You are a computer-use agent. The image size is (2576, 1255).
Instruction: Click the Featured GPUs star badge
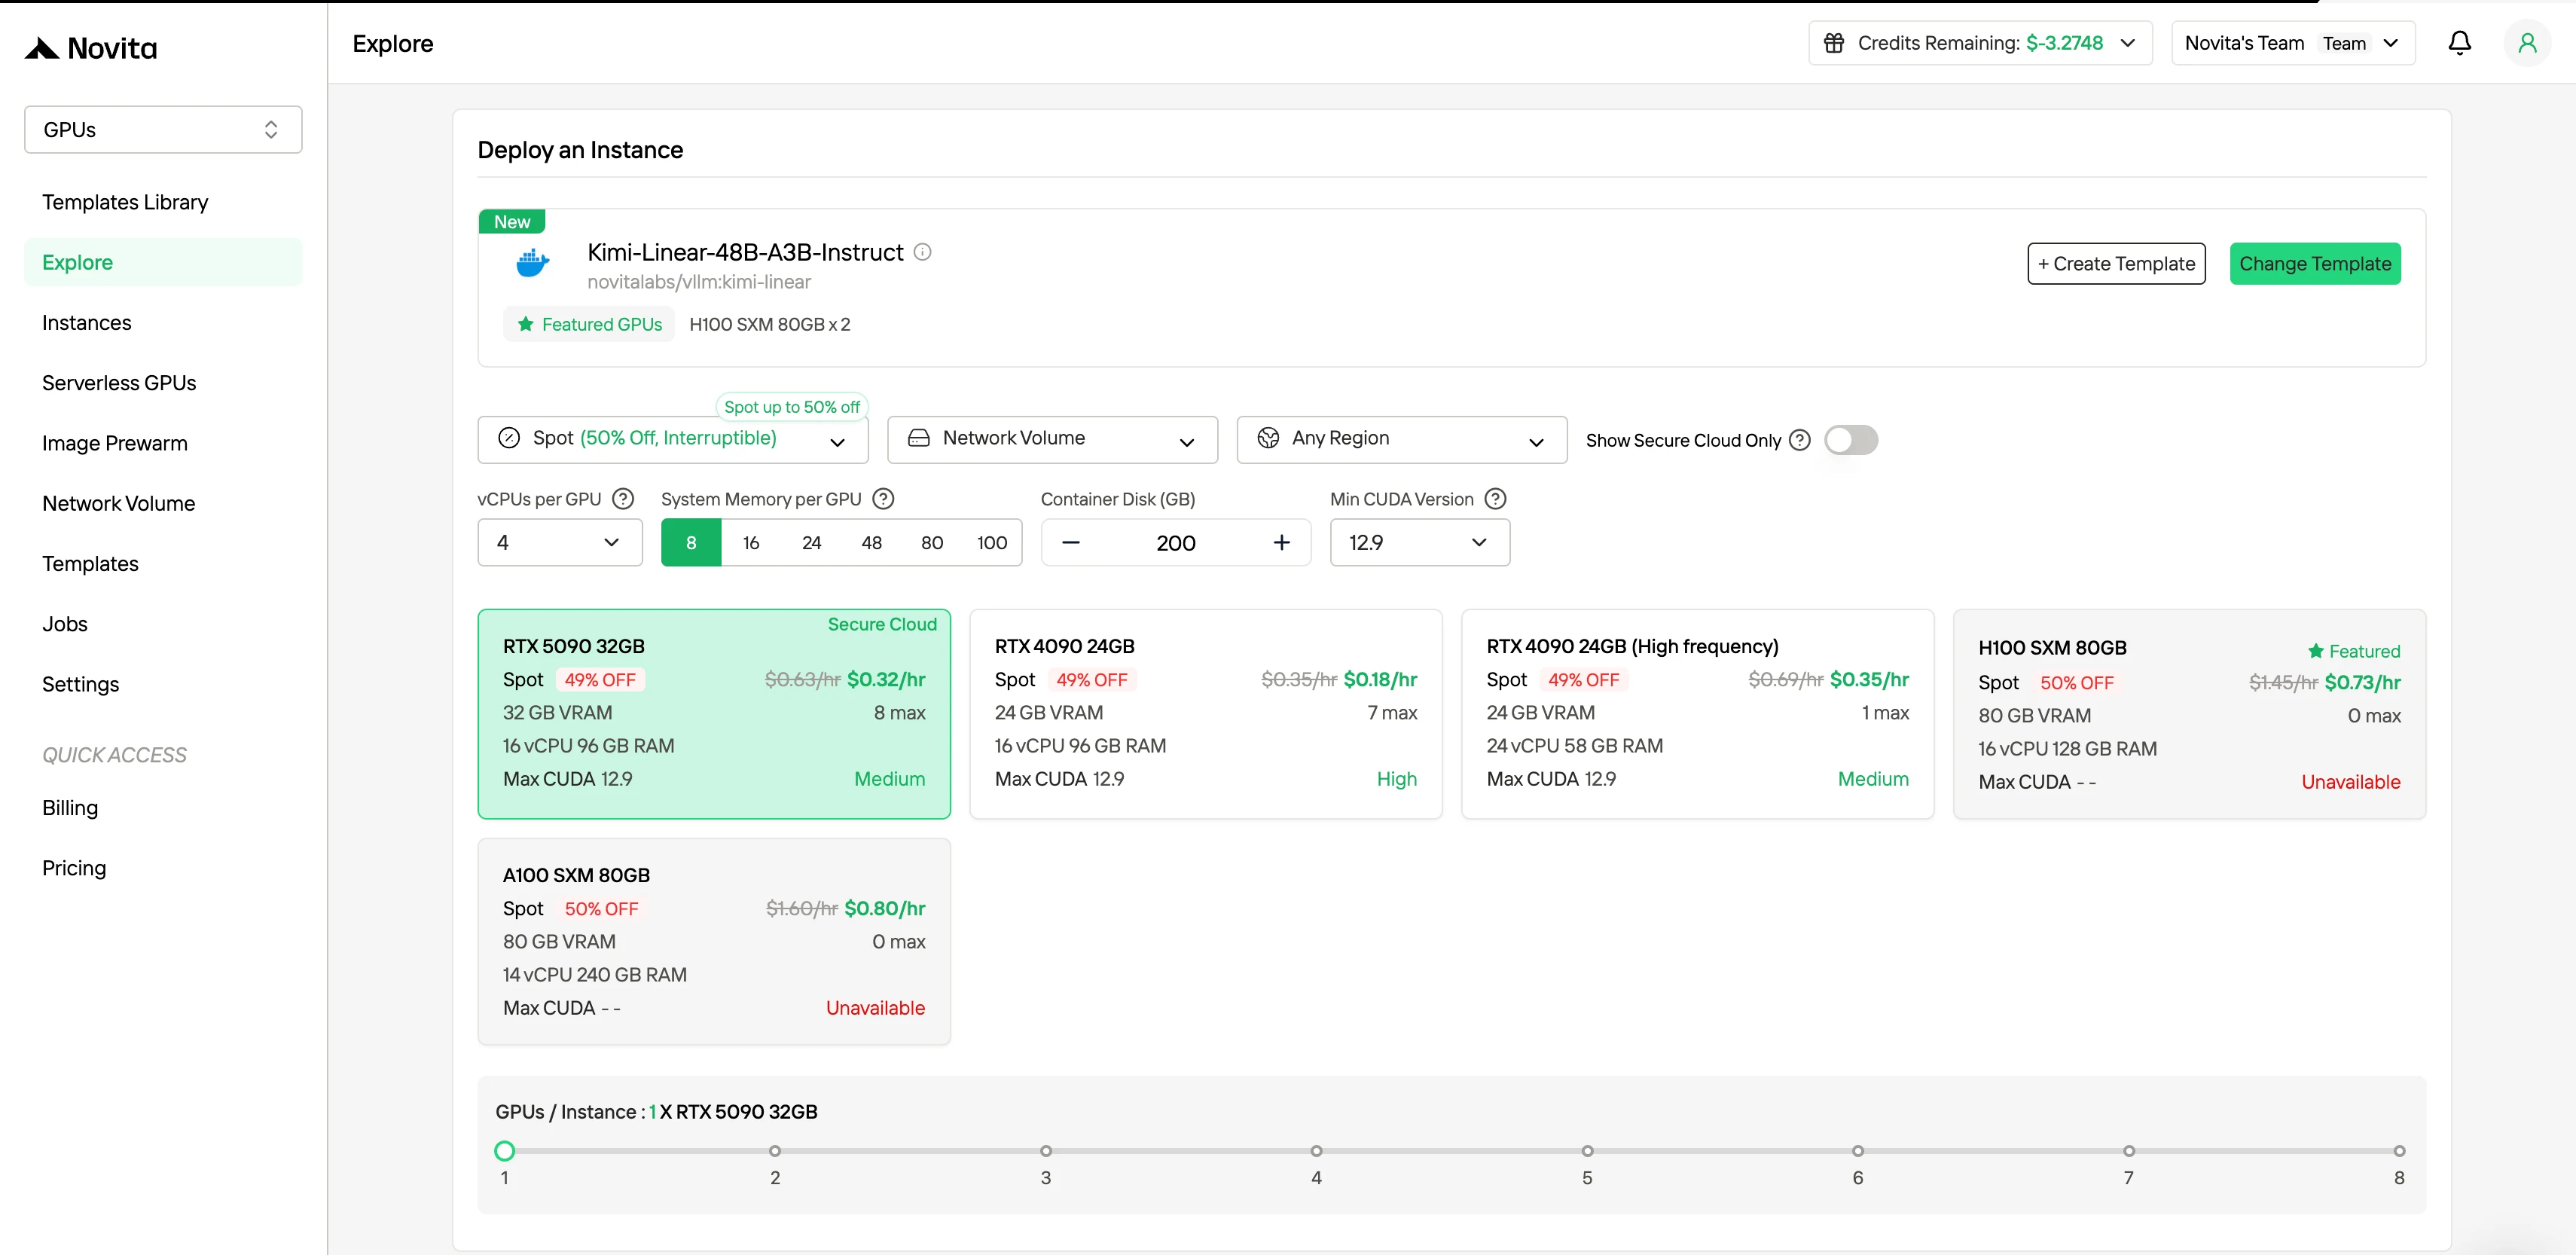[x=589, y=324]
